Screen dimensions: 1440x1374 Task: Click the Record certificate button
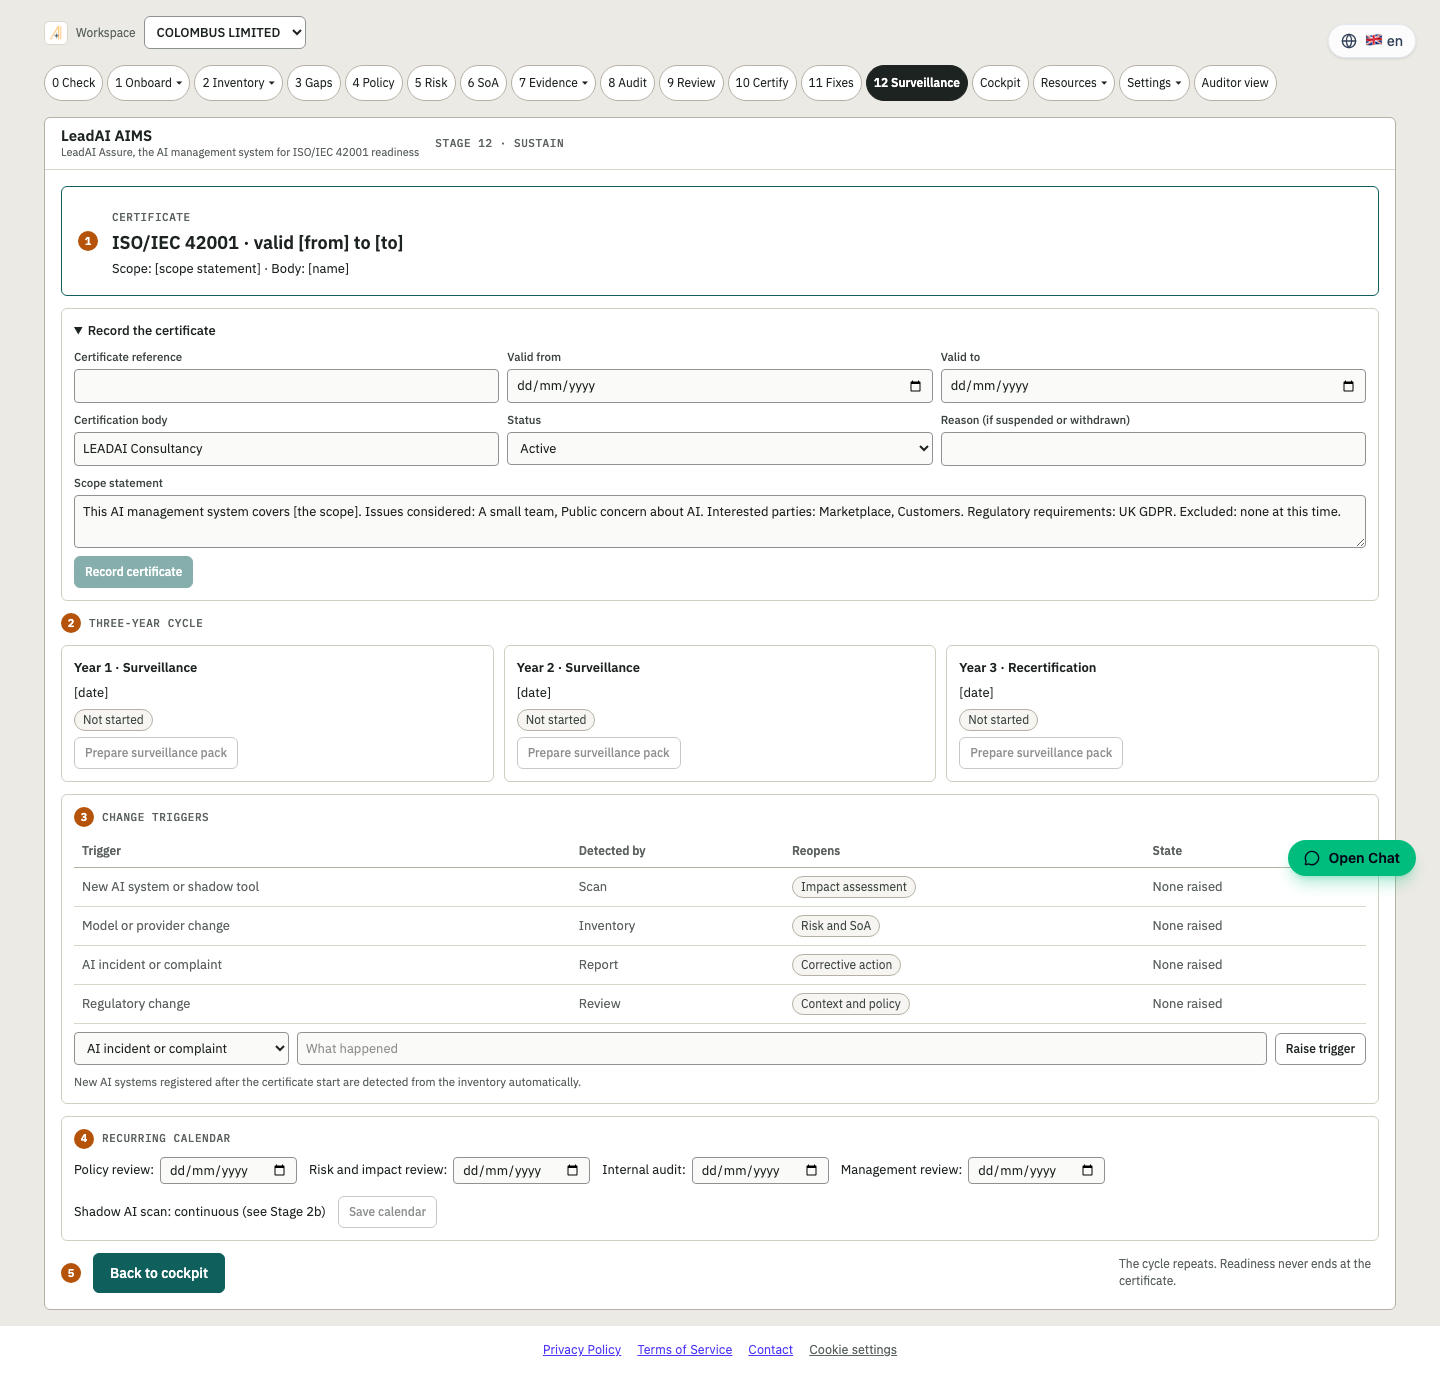(x=133, y=572)
